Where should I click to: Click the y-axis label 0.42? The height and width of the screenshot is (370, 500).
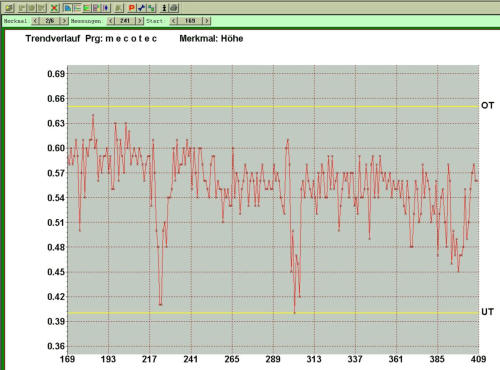[56, 297]
